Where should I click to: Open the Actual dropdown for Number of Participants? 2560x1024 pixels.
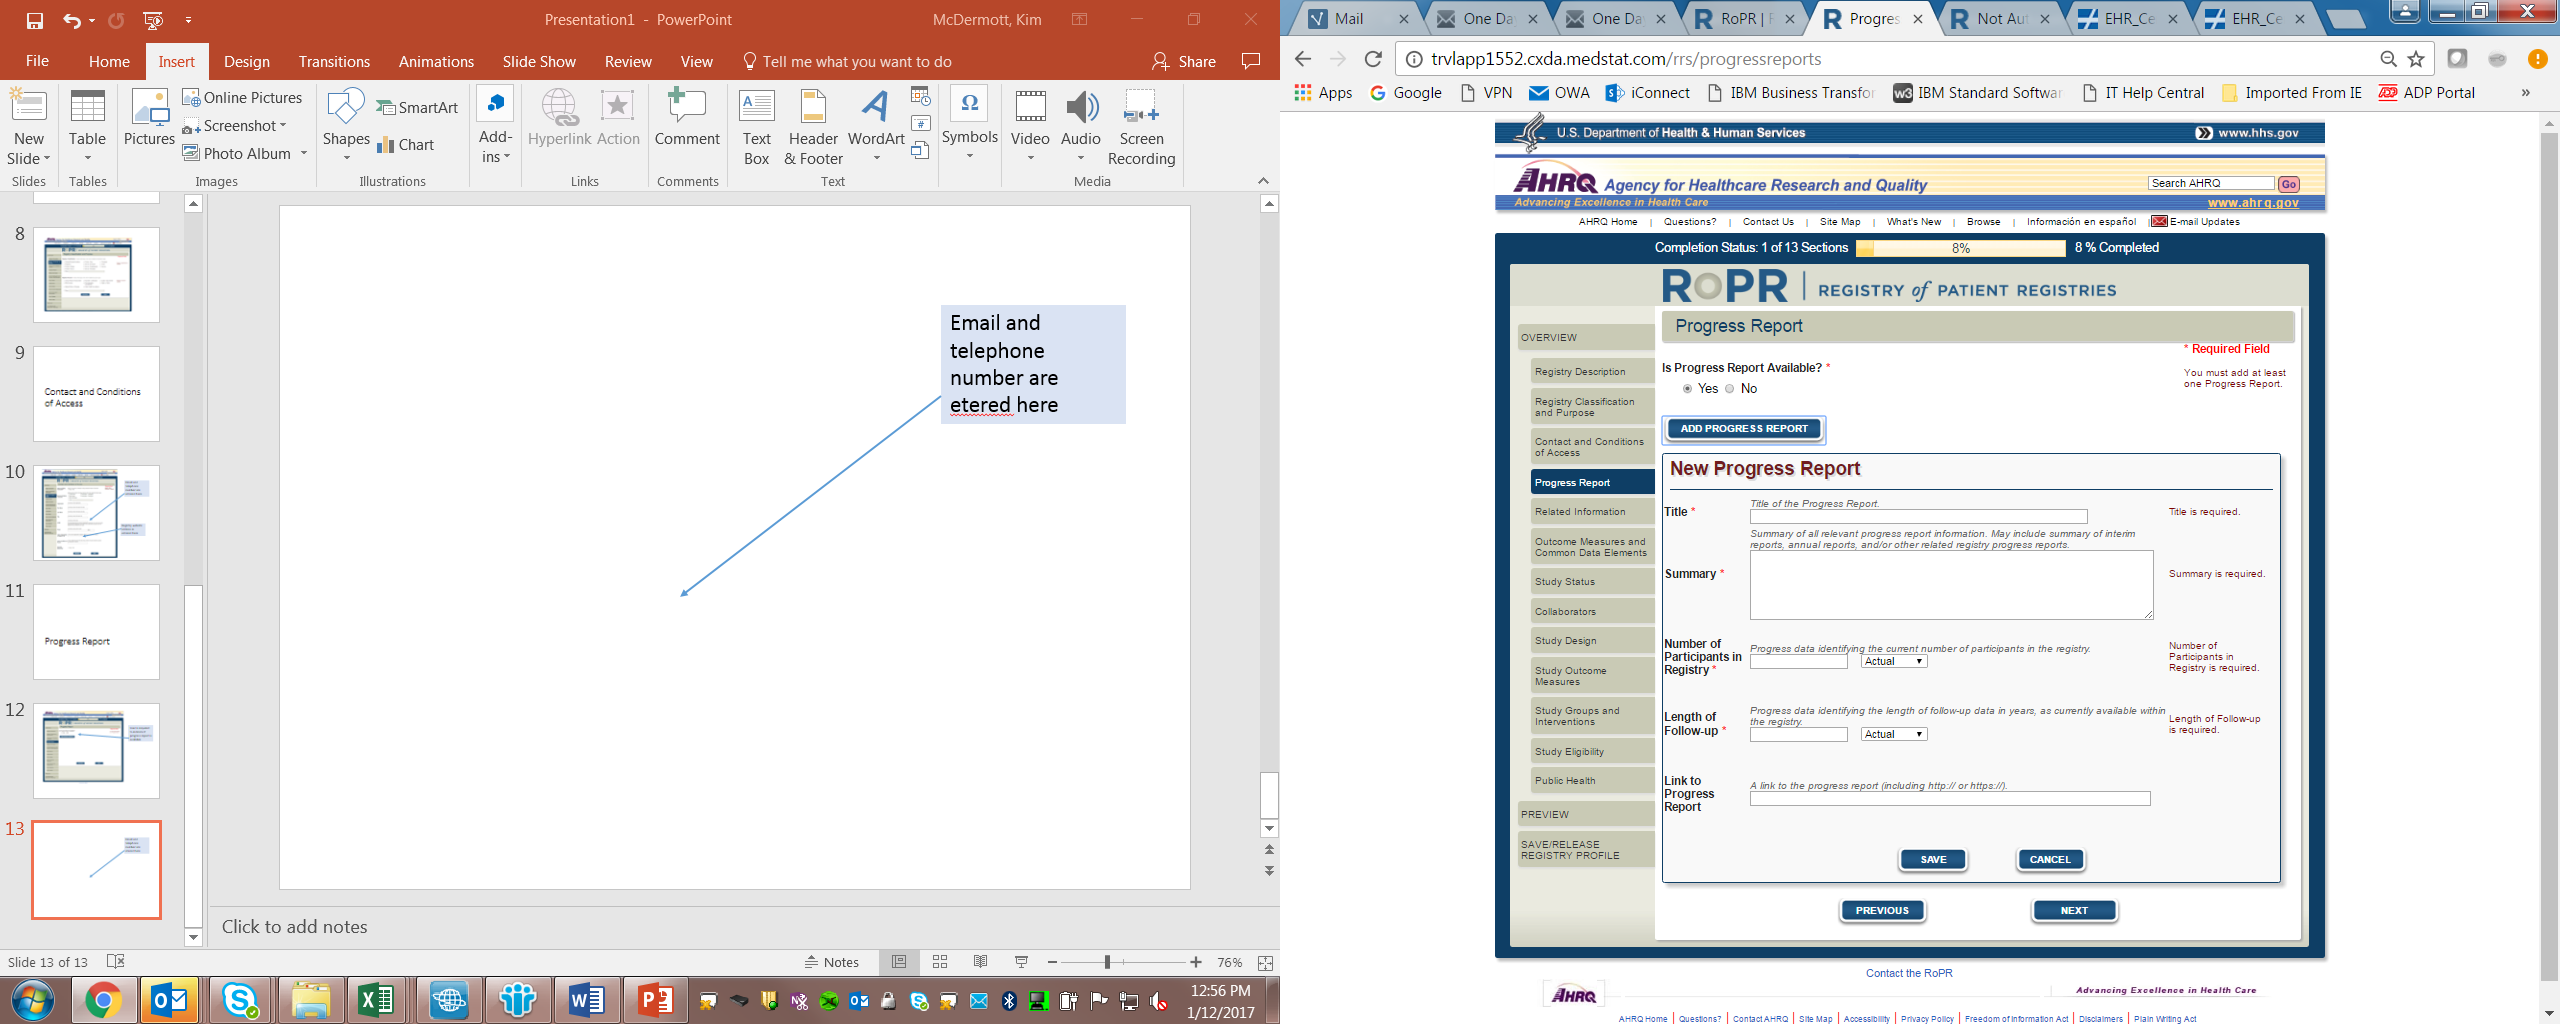(1893, 662)
